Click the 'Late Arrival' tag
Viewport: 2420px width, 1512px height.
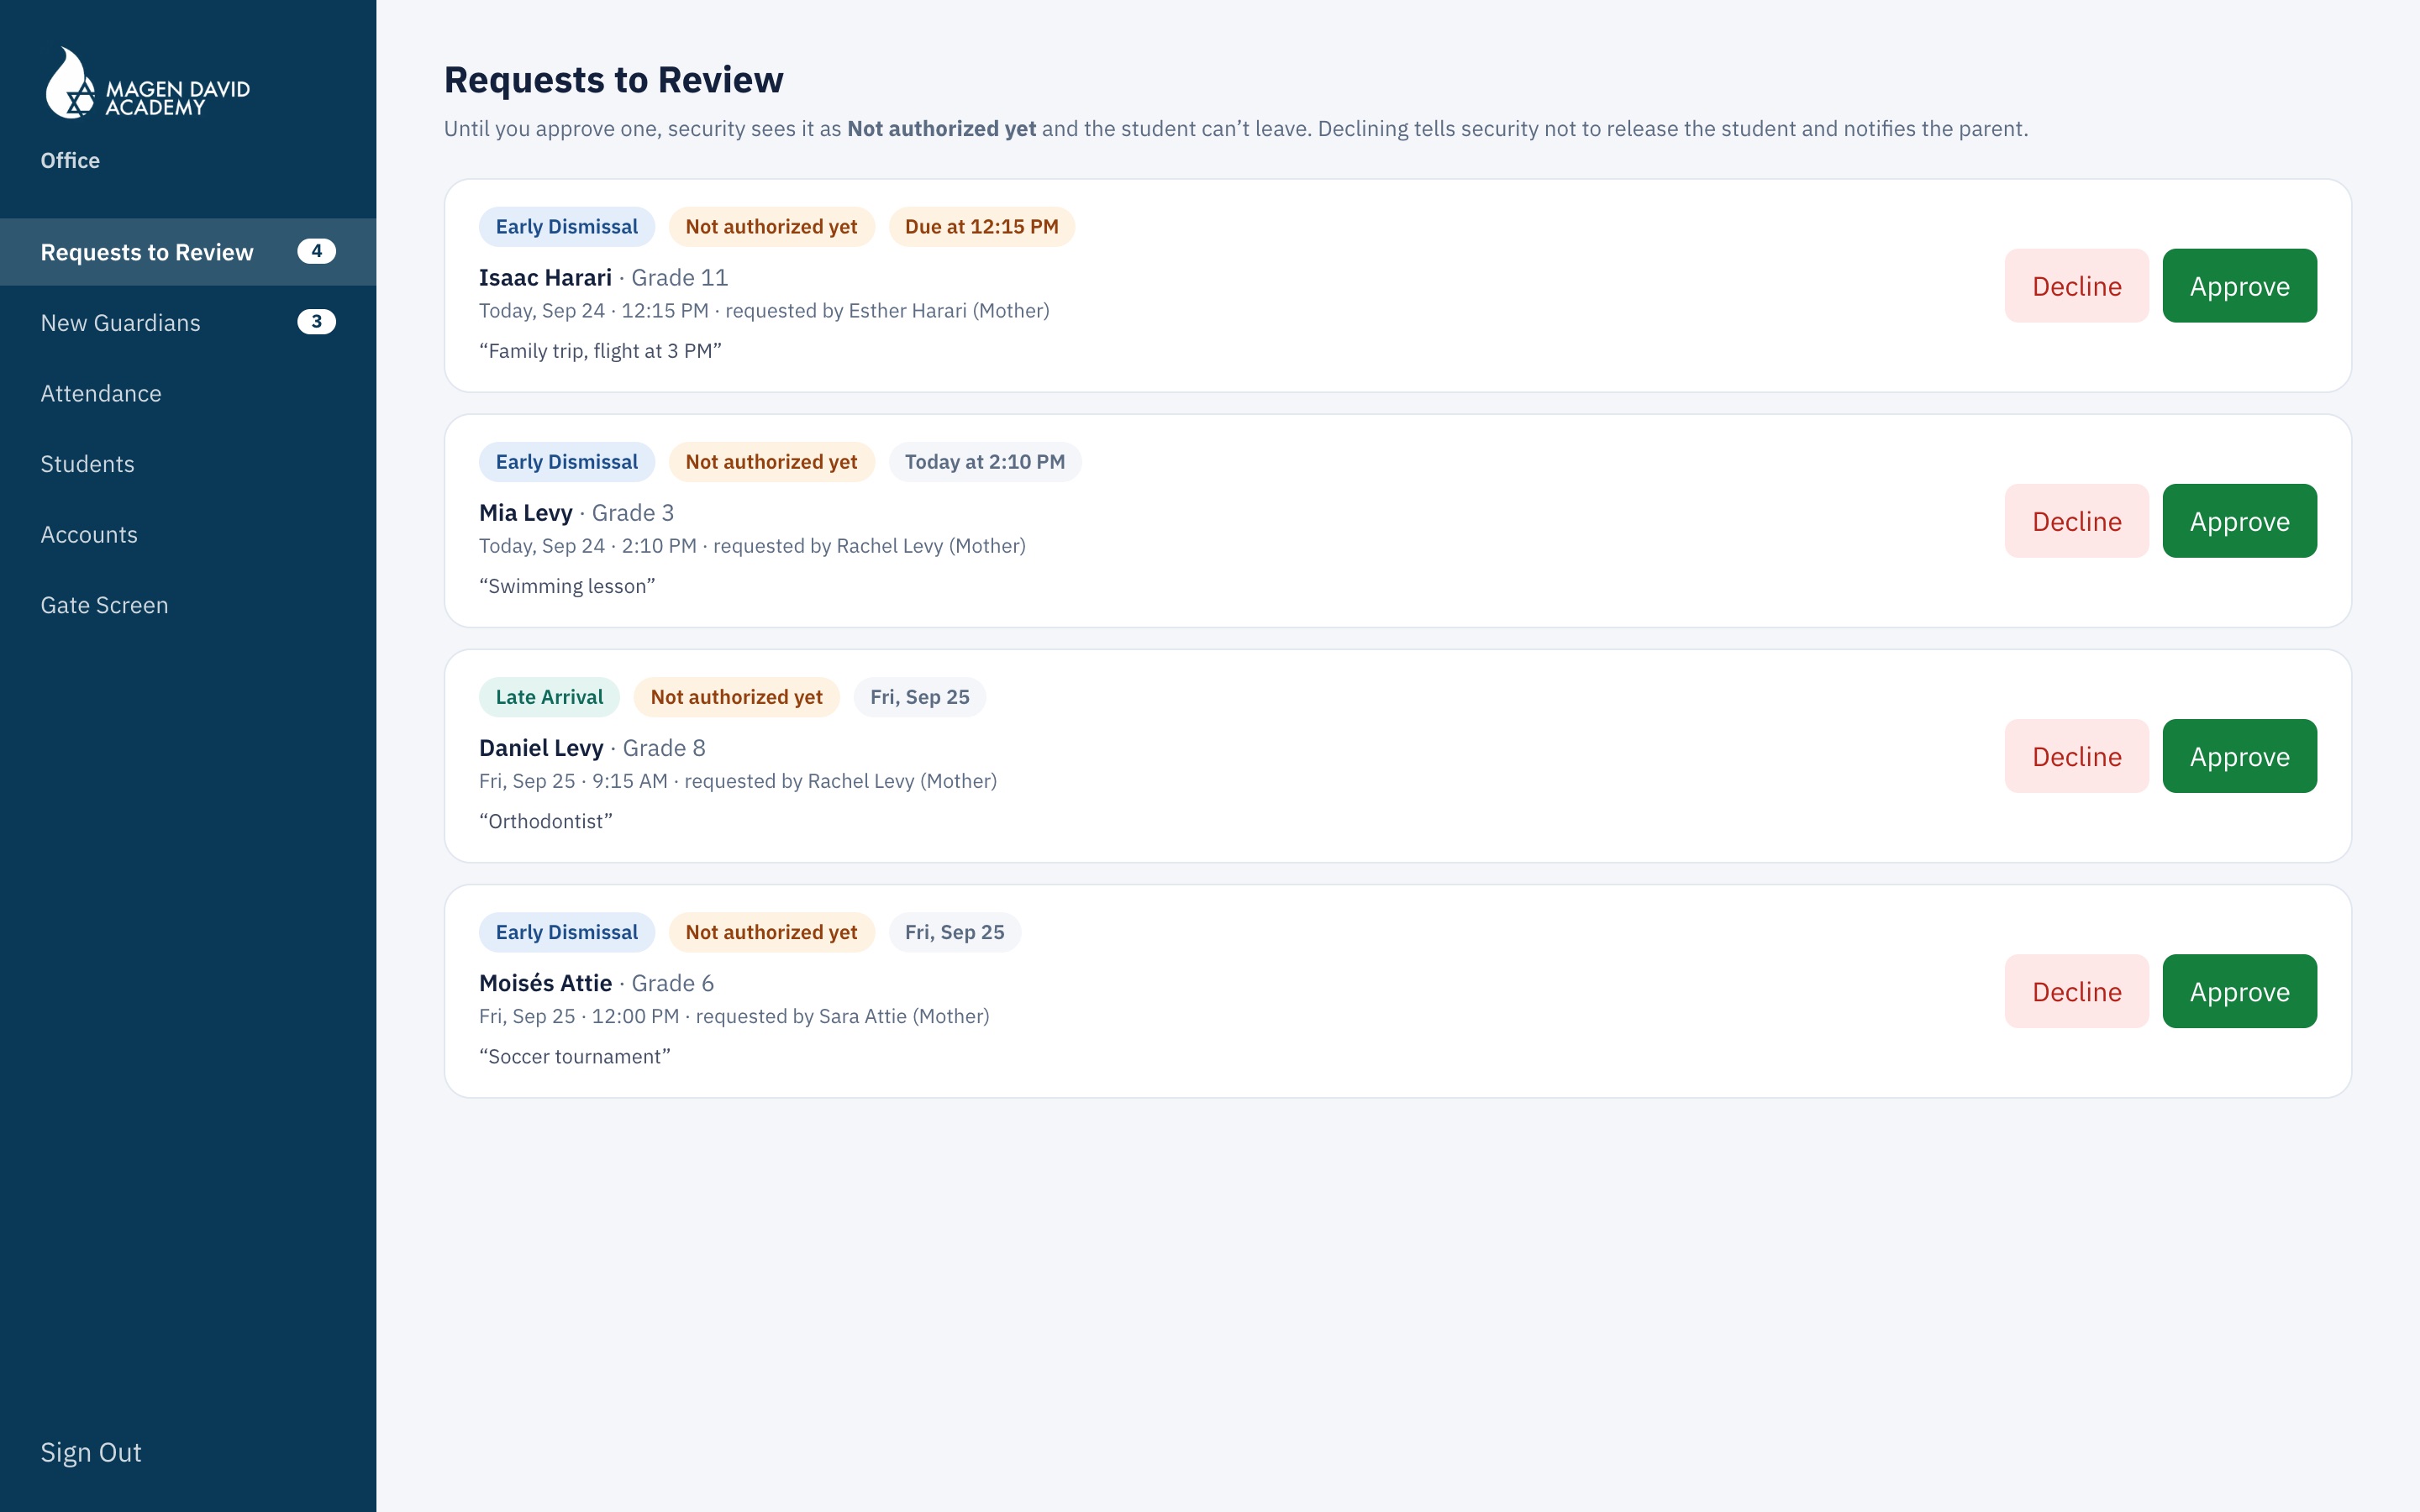pos(549,697)
